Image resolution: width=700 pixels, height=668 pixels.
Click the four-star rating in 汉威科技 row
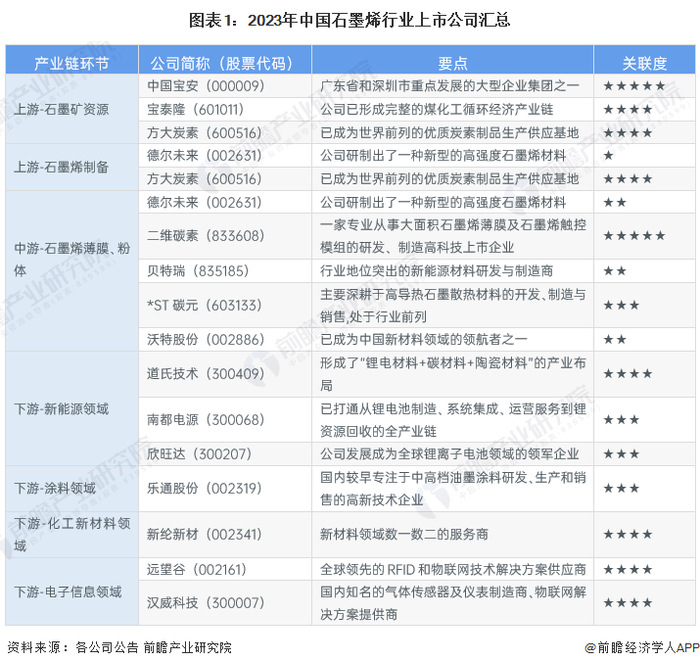[628, 603]
